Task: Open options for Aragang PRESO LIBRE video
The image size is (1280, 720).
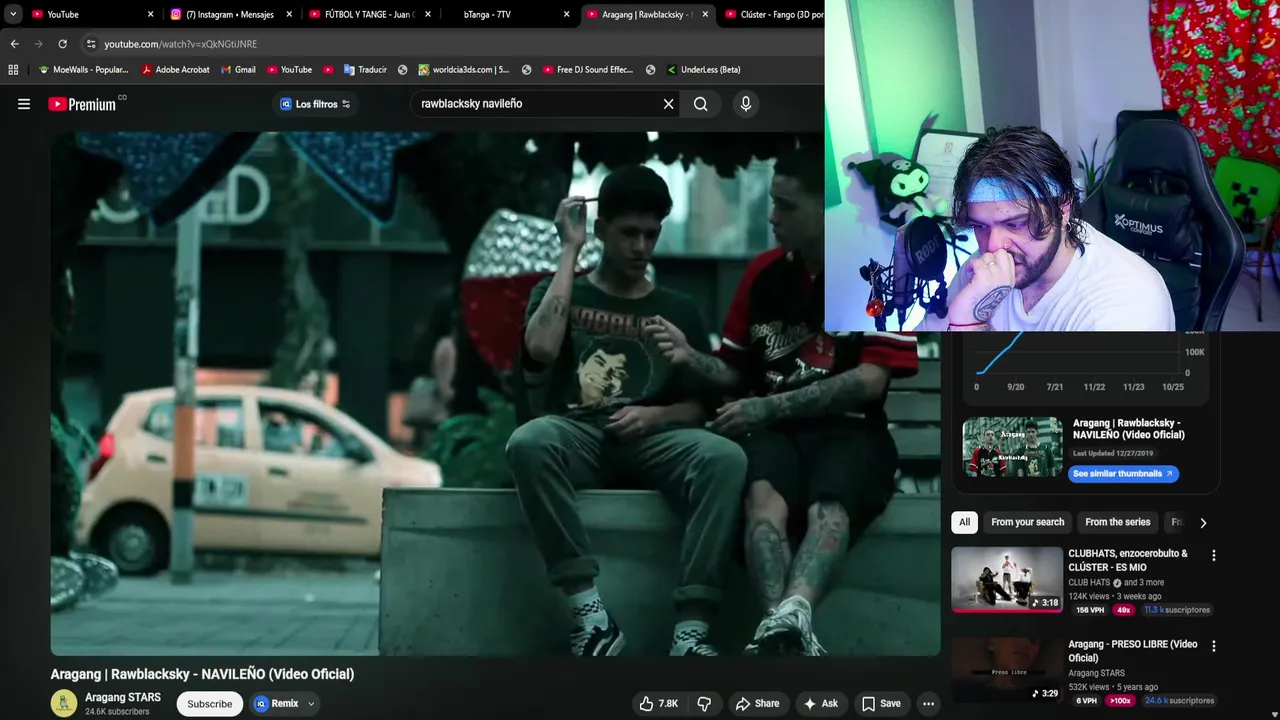Action: coord(1214,646)
